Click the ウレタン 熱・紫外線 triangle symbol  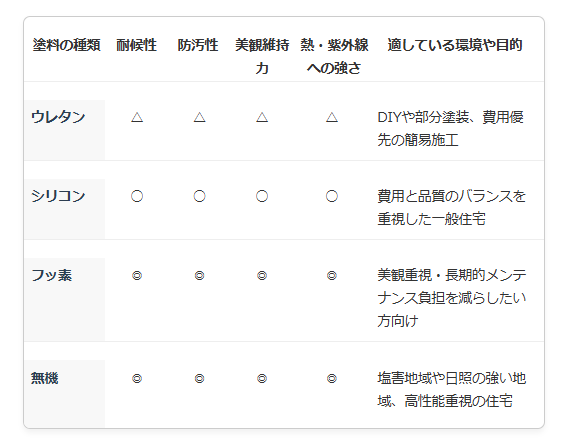pyautogui.click(x=332, y=117)
